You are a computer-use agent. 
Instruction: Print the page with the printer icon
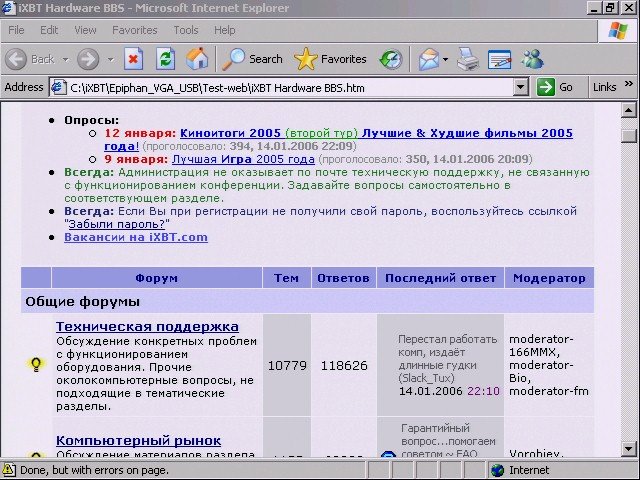tap(468, 59)
